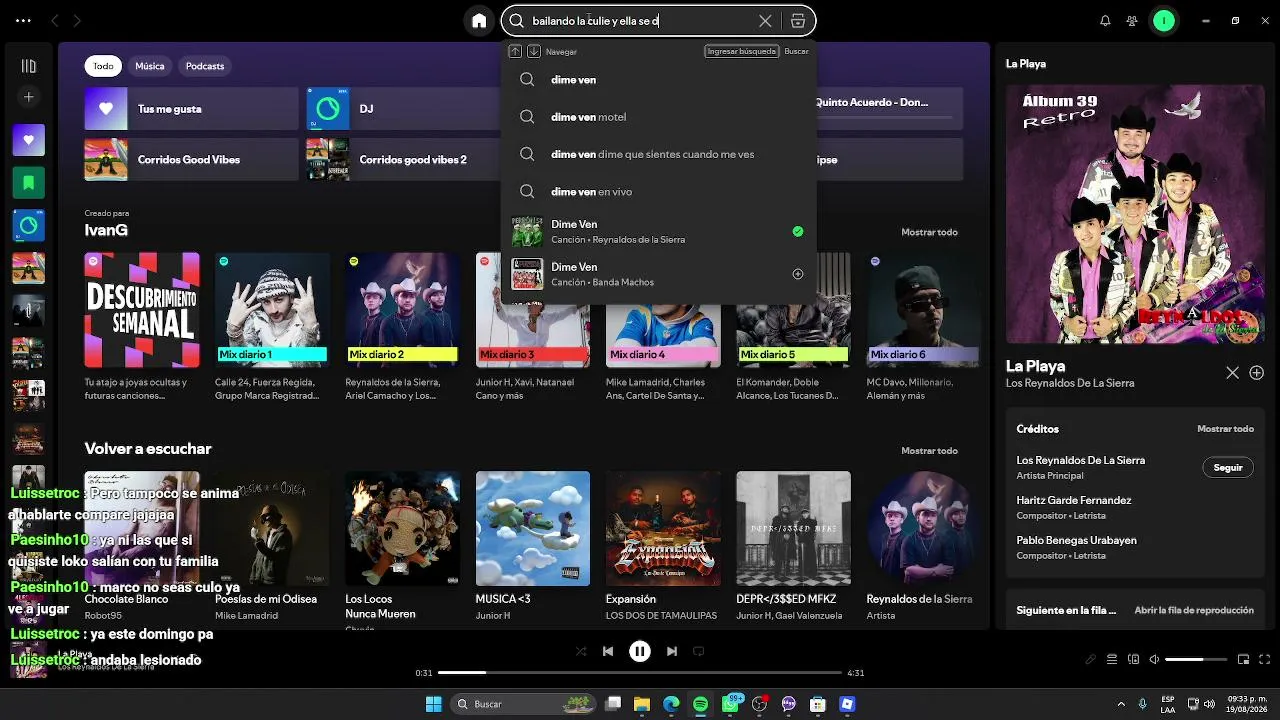Close the La Playa now-playing panel

coord(1232,373)
